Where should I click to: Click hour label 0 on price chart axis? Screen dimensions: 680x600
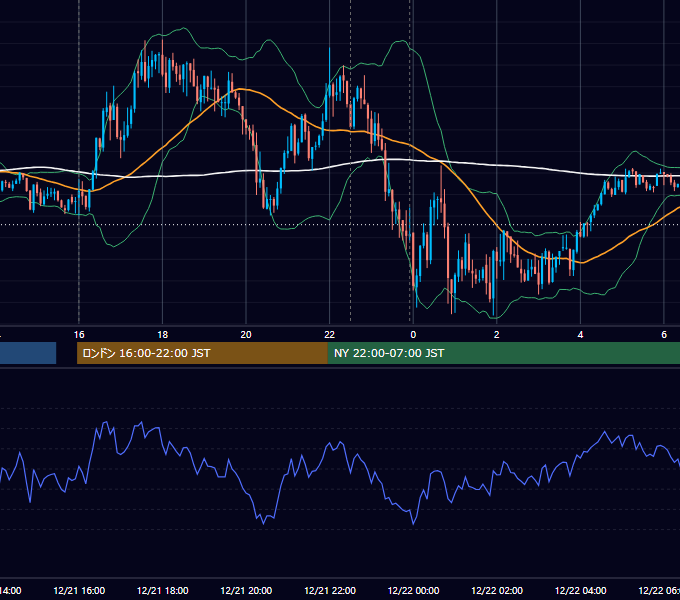pos(413,335)
